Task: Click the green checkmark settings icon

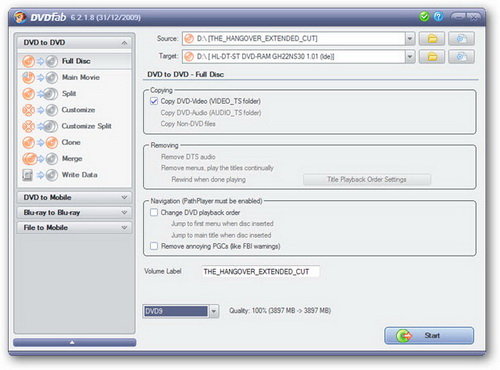Action: pos(424,16)
